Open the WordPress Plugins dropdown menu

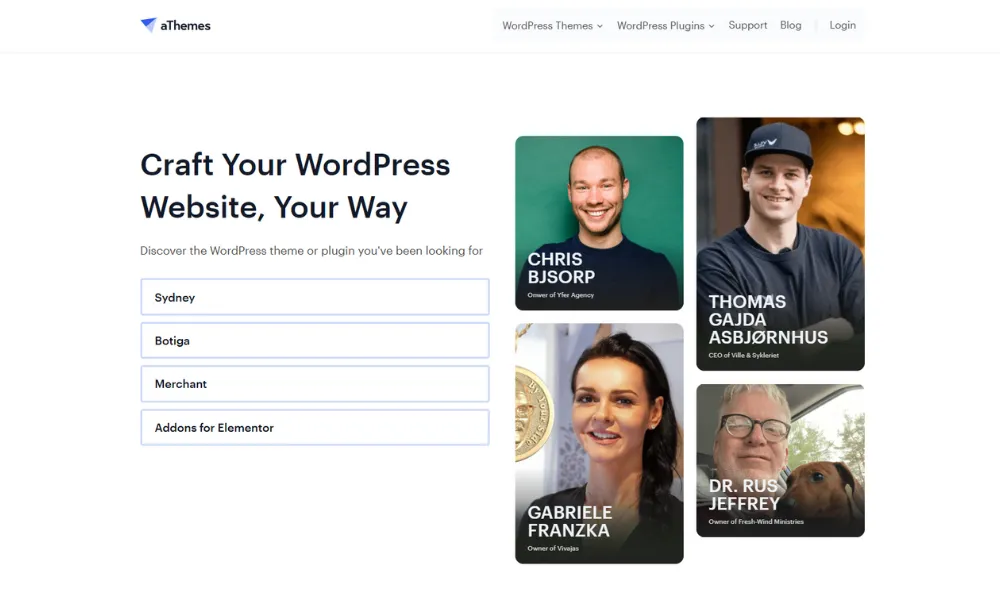665,26
